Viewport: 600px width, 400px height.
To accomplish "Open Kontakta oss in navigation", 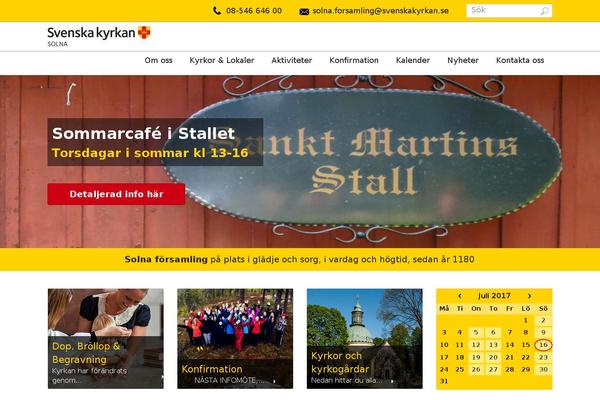I will (x=520, y=60).
